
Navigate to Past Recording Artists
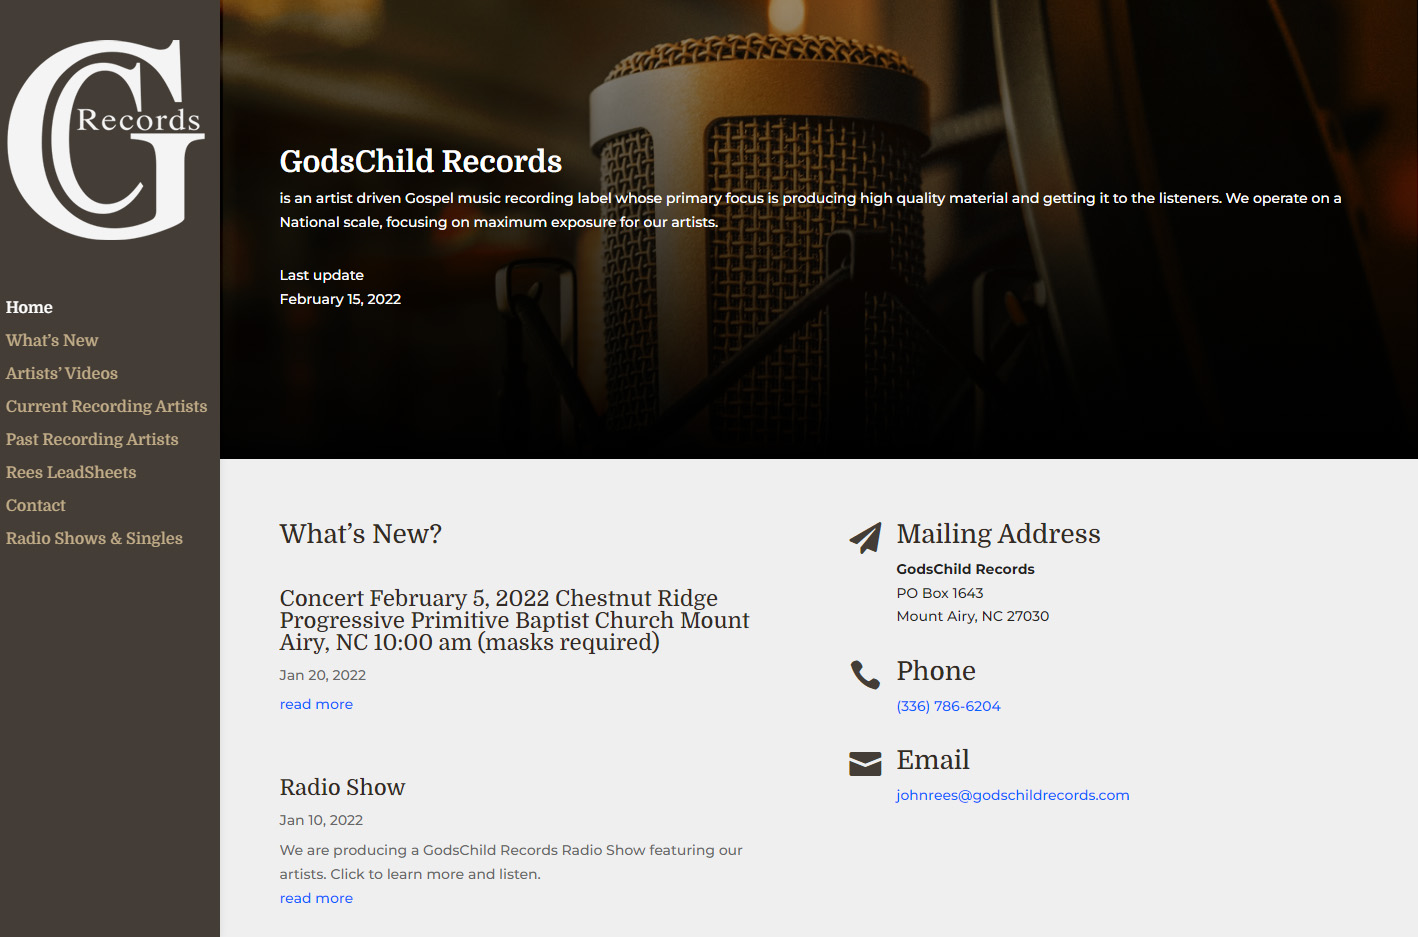click(x=92, y=439)
